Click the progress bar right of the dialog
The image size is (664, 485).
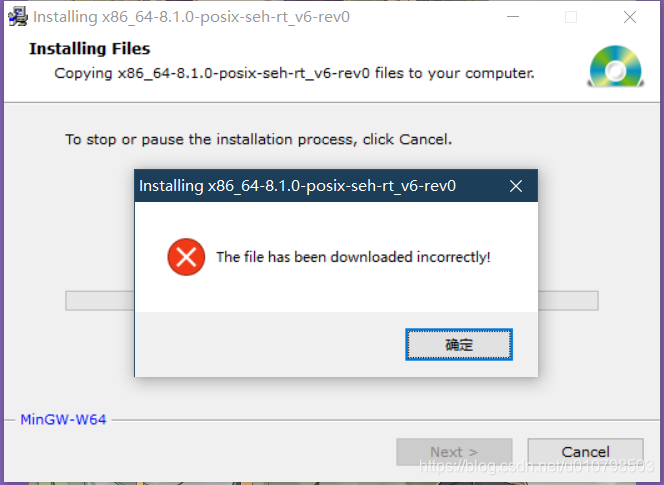tap(568, 301)
